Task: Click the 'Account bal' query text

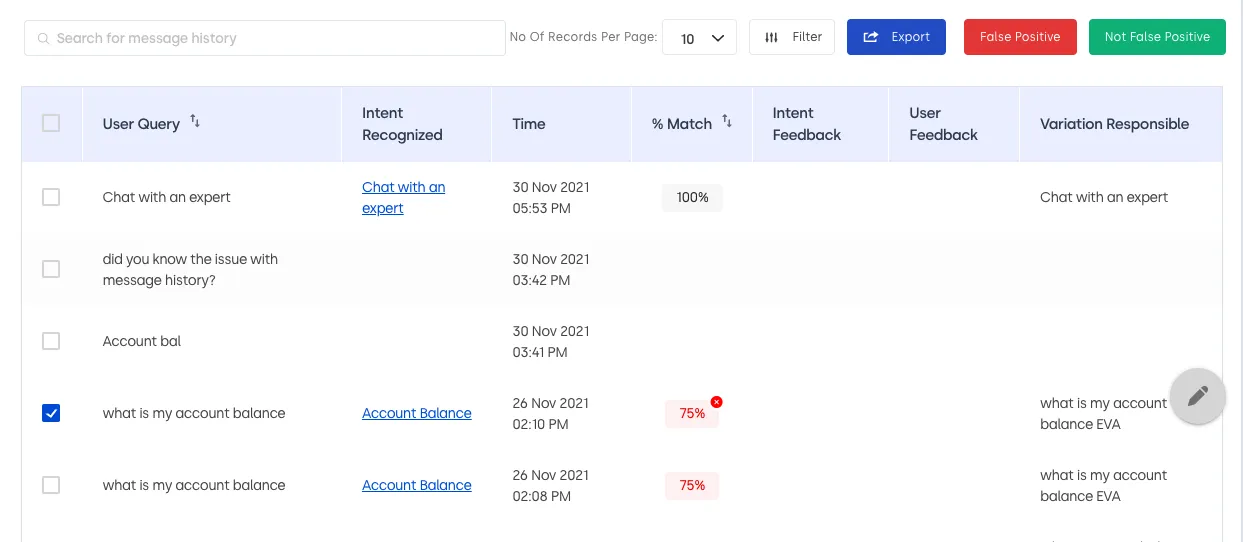Action: point(142,341)
